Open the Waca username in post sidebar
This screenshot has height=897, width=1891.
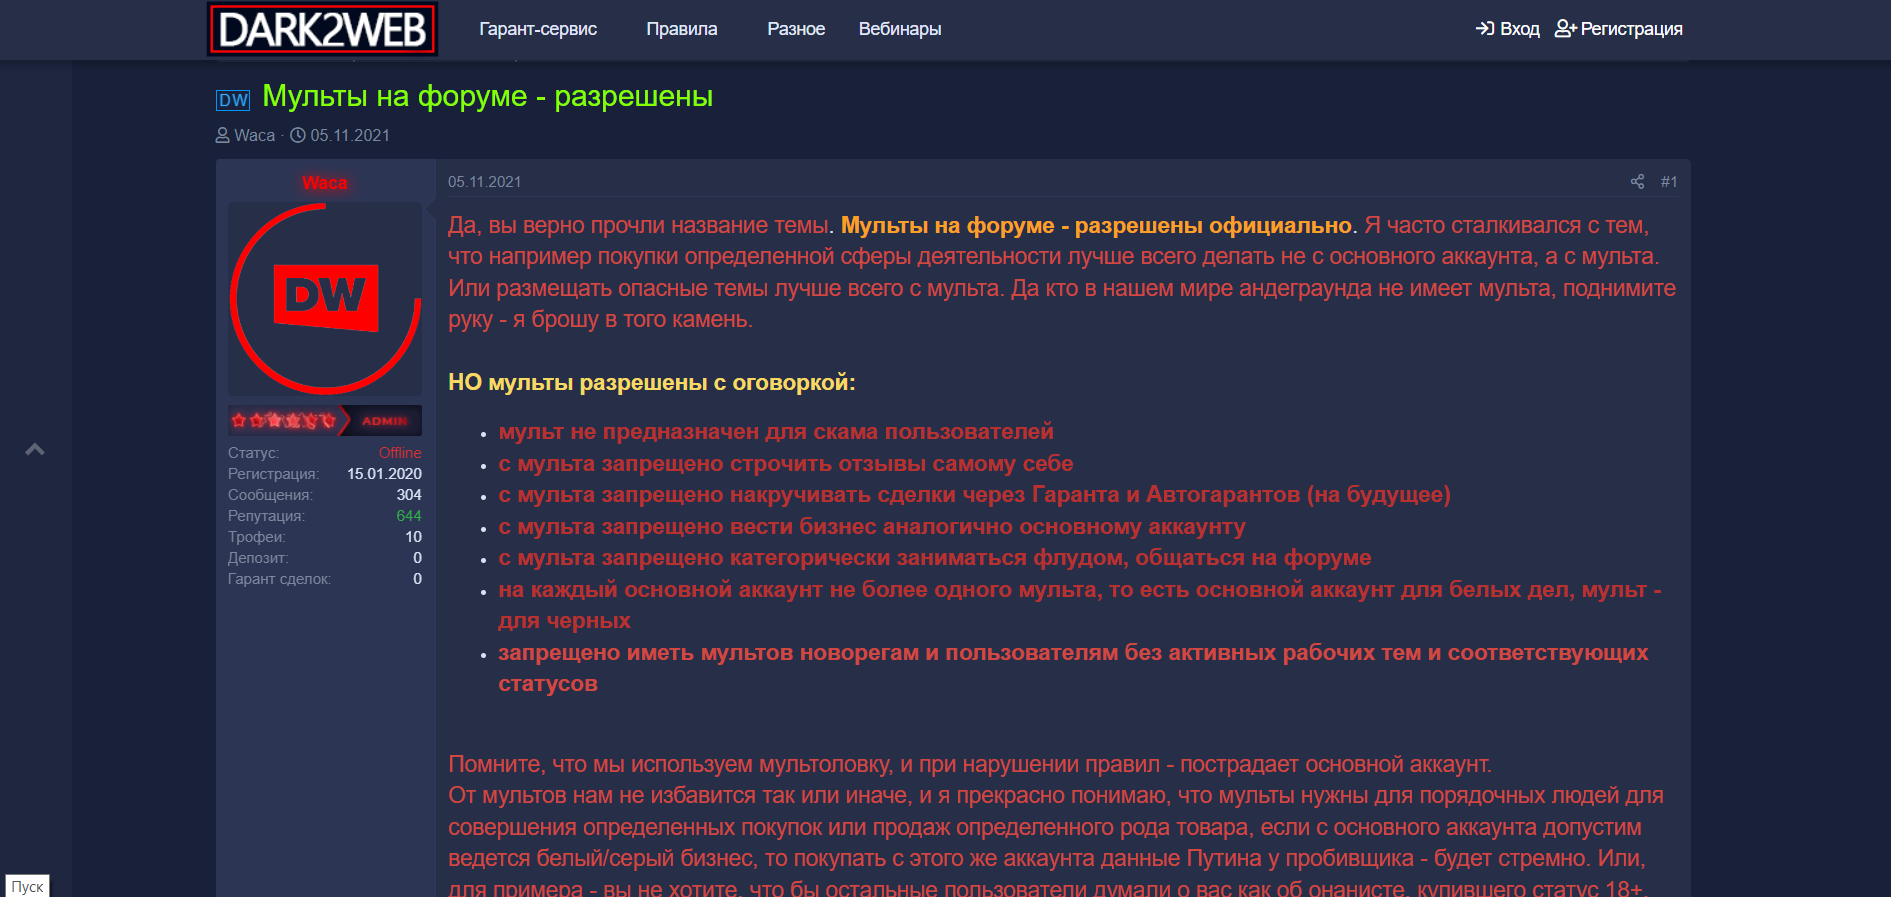pos(325,183)
